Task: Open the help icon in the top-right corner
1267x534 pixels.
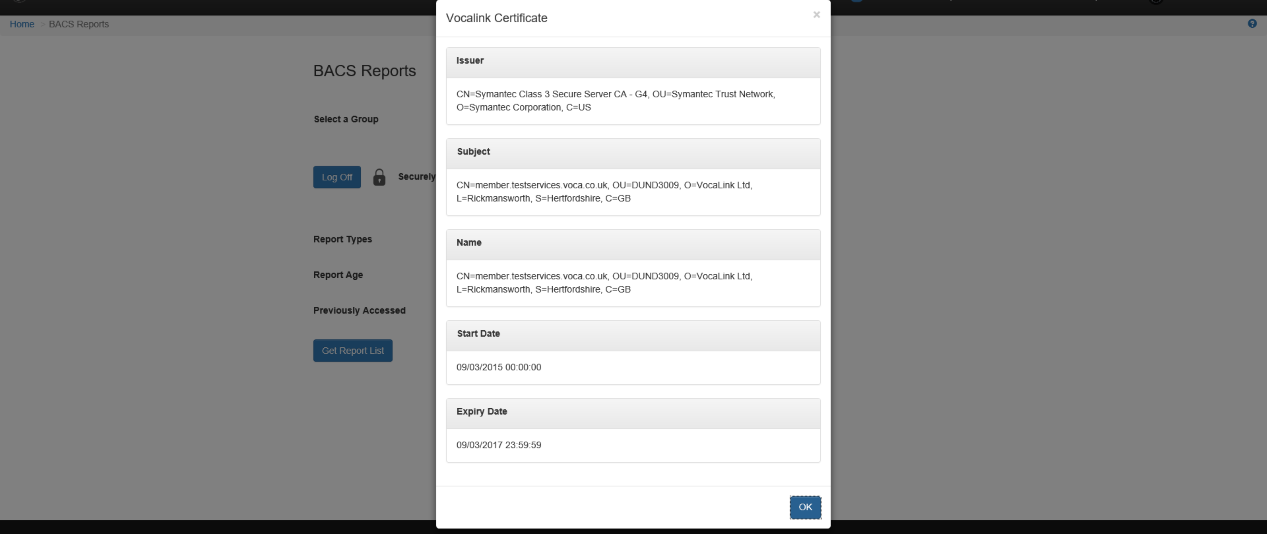Action: (1252, 24)
